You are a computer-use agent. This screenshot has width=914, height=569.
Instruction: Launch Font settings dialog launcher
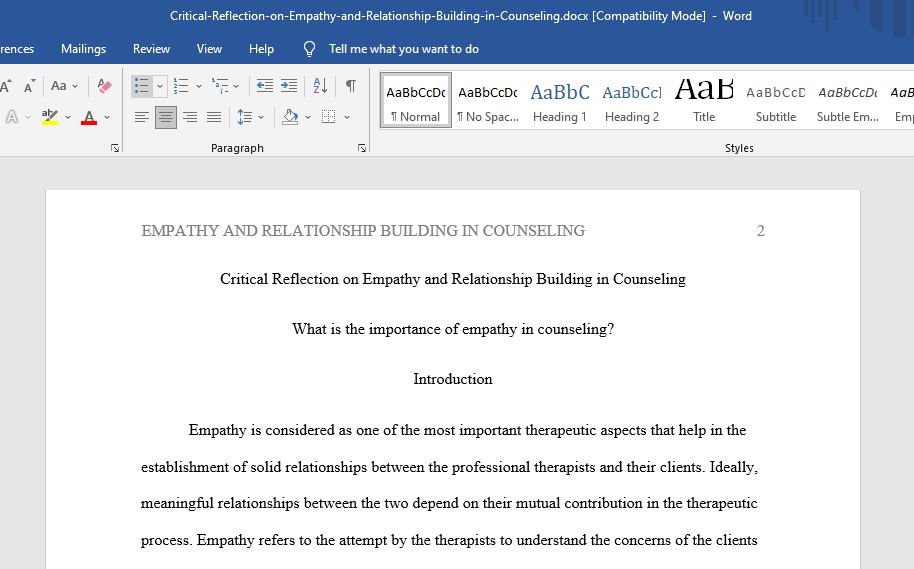click(115, 148)
